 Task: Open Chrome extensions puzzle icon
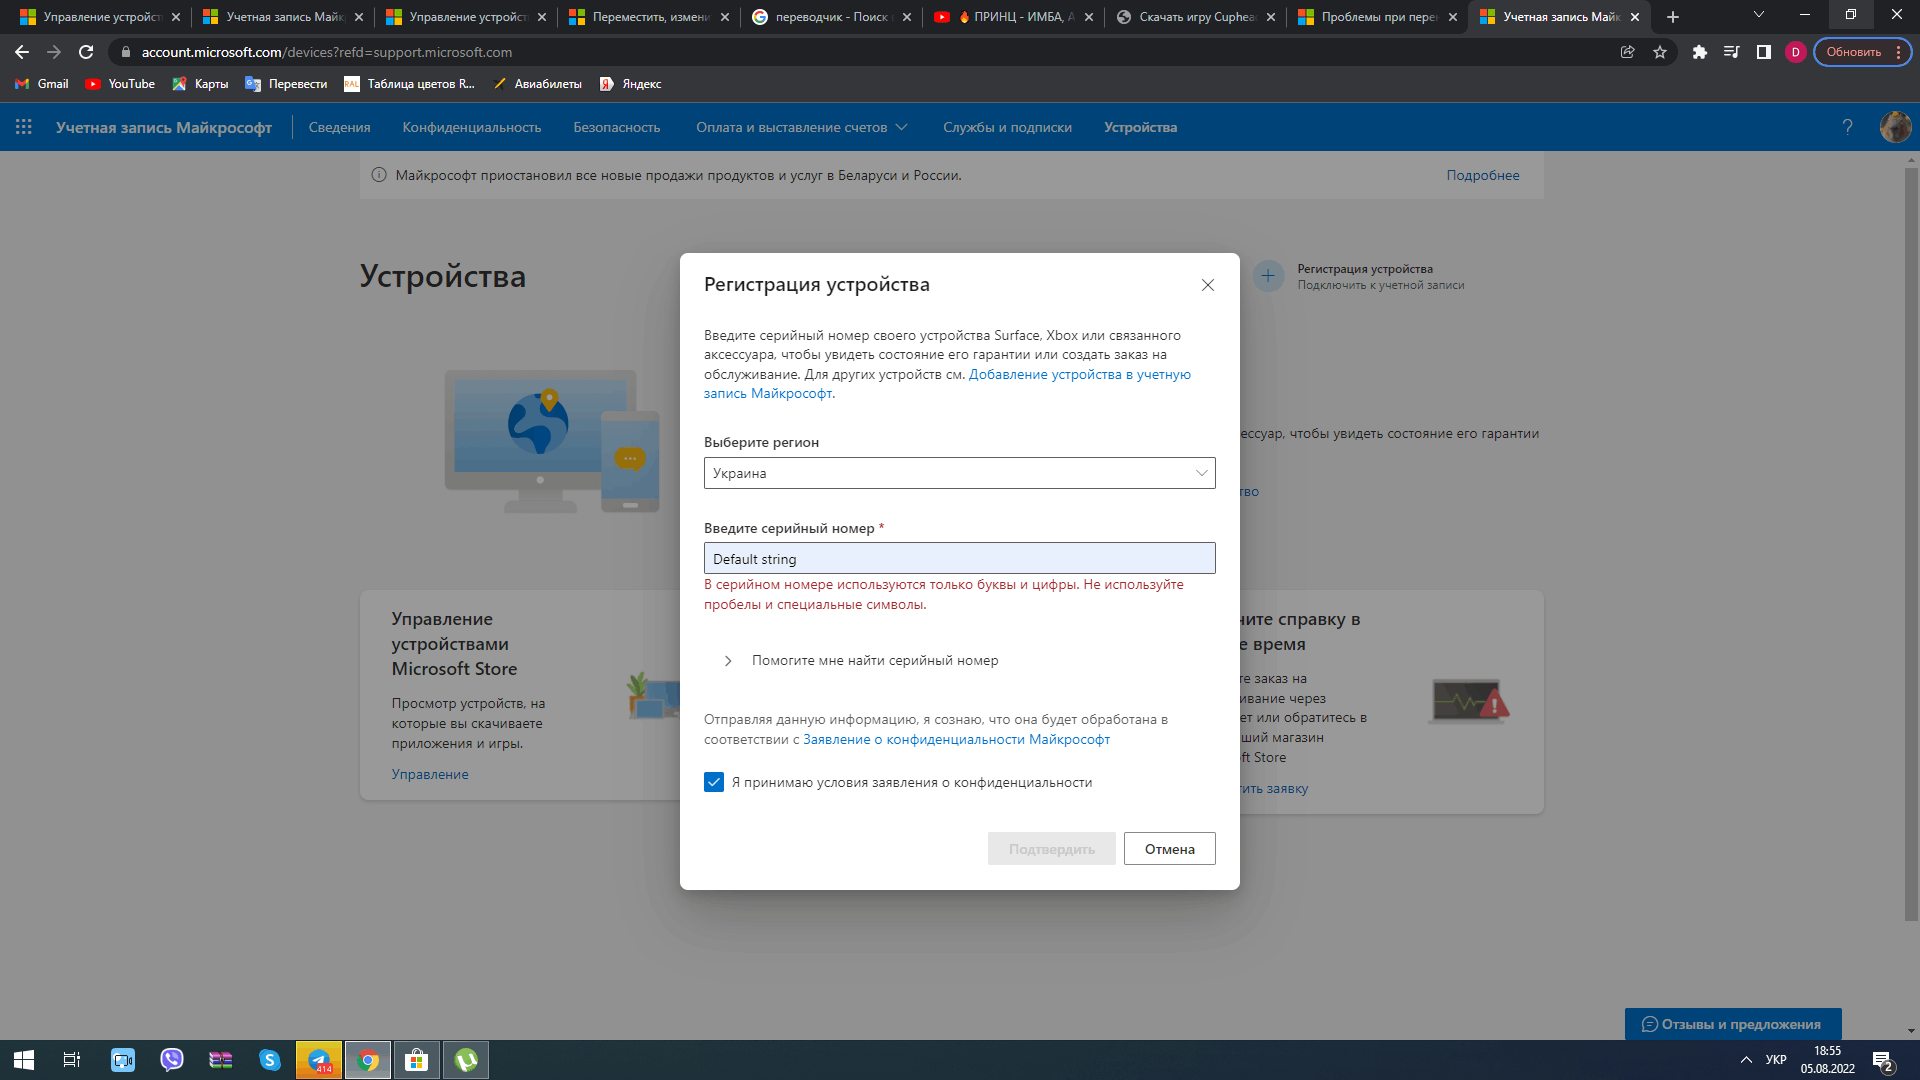point(1699,52)
